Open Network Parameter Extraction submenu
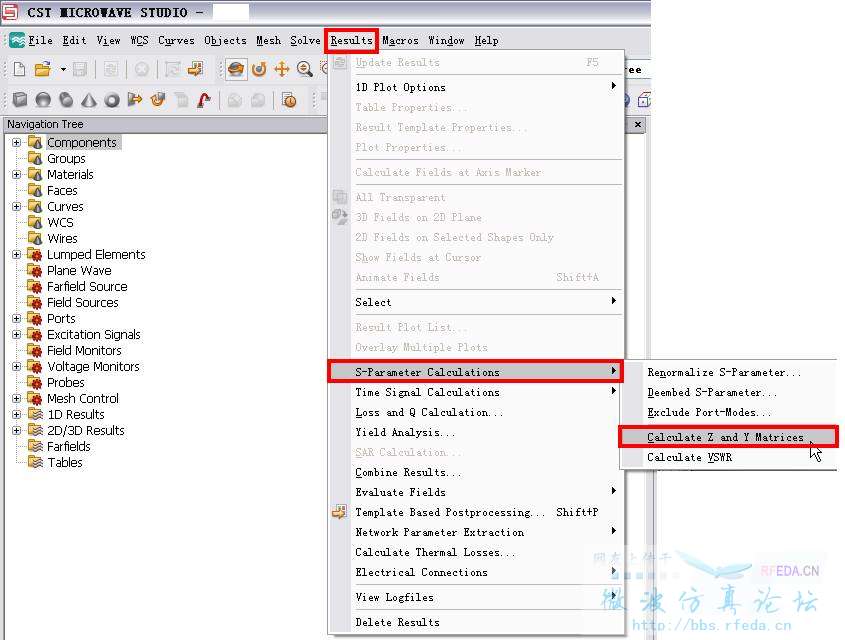The image size is (845, 640). click(477, 532)
